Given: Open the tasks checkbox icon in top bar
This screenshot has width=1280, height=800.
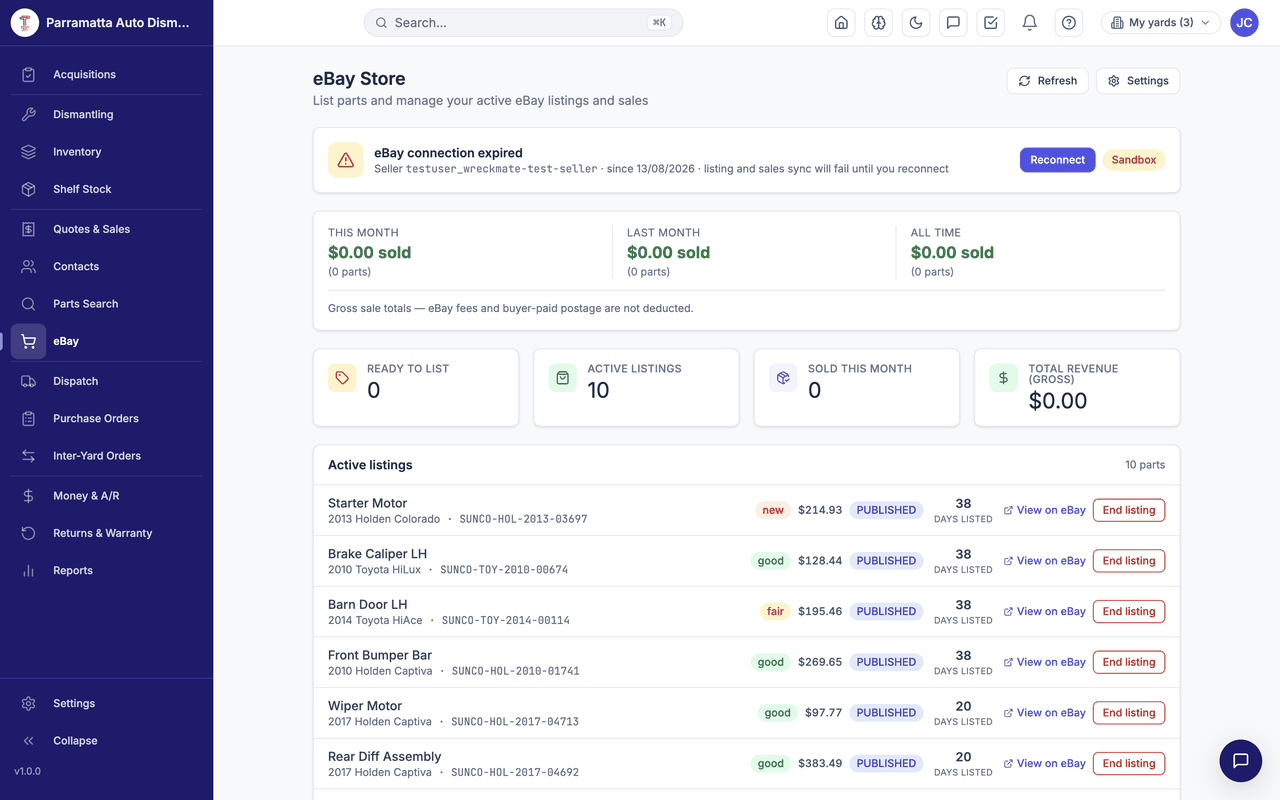Looking at the screenshot, I should pyautogui.click(x=991, y=23).
